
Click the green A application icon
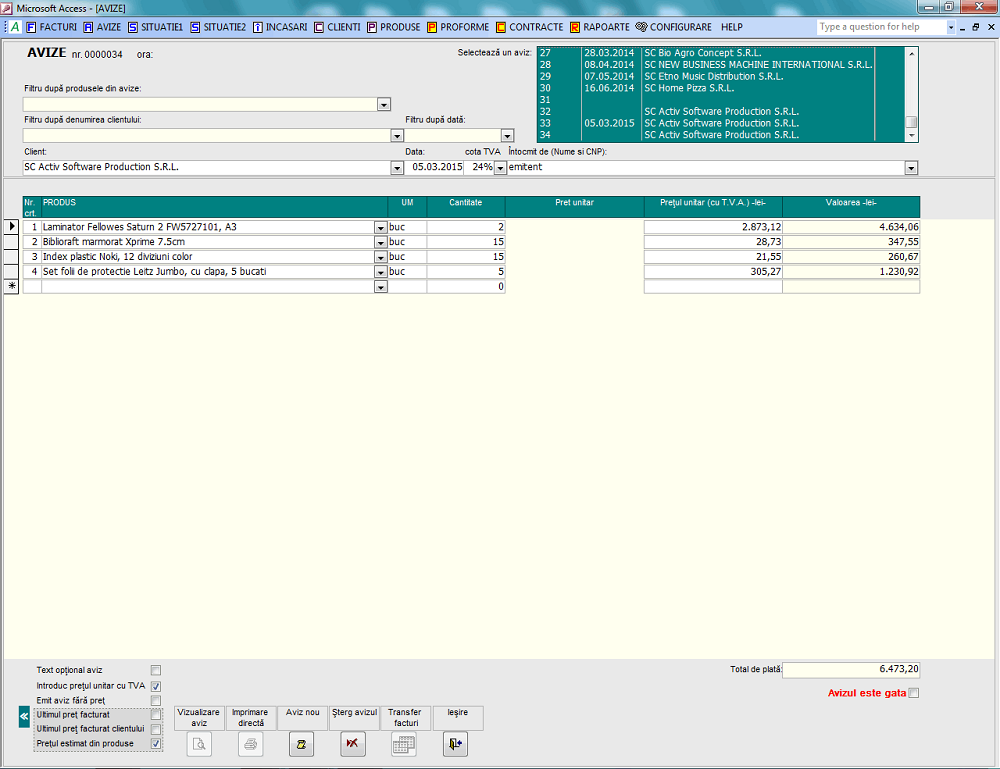[x=15, y=27]
